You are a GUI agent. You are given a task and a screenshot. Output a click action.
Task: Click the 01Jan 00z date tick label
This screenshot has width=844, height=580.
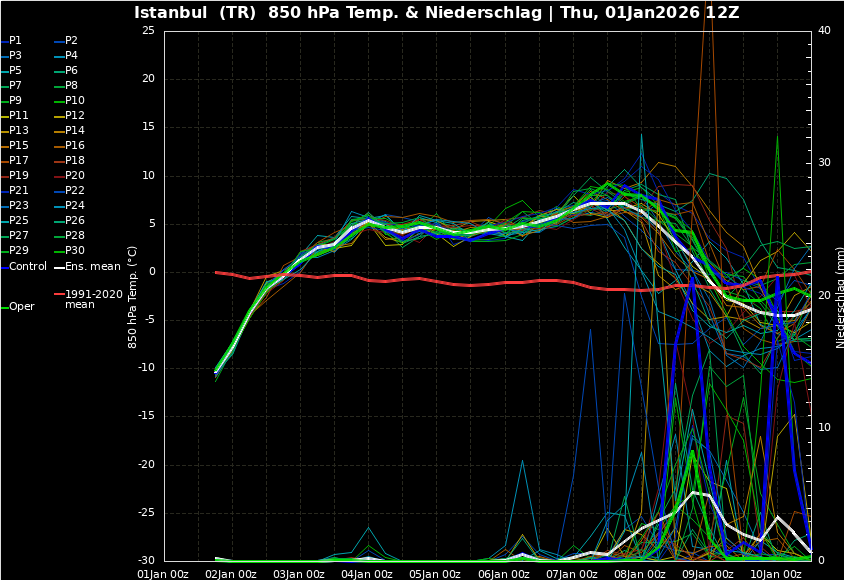click(x=163, y=574)
